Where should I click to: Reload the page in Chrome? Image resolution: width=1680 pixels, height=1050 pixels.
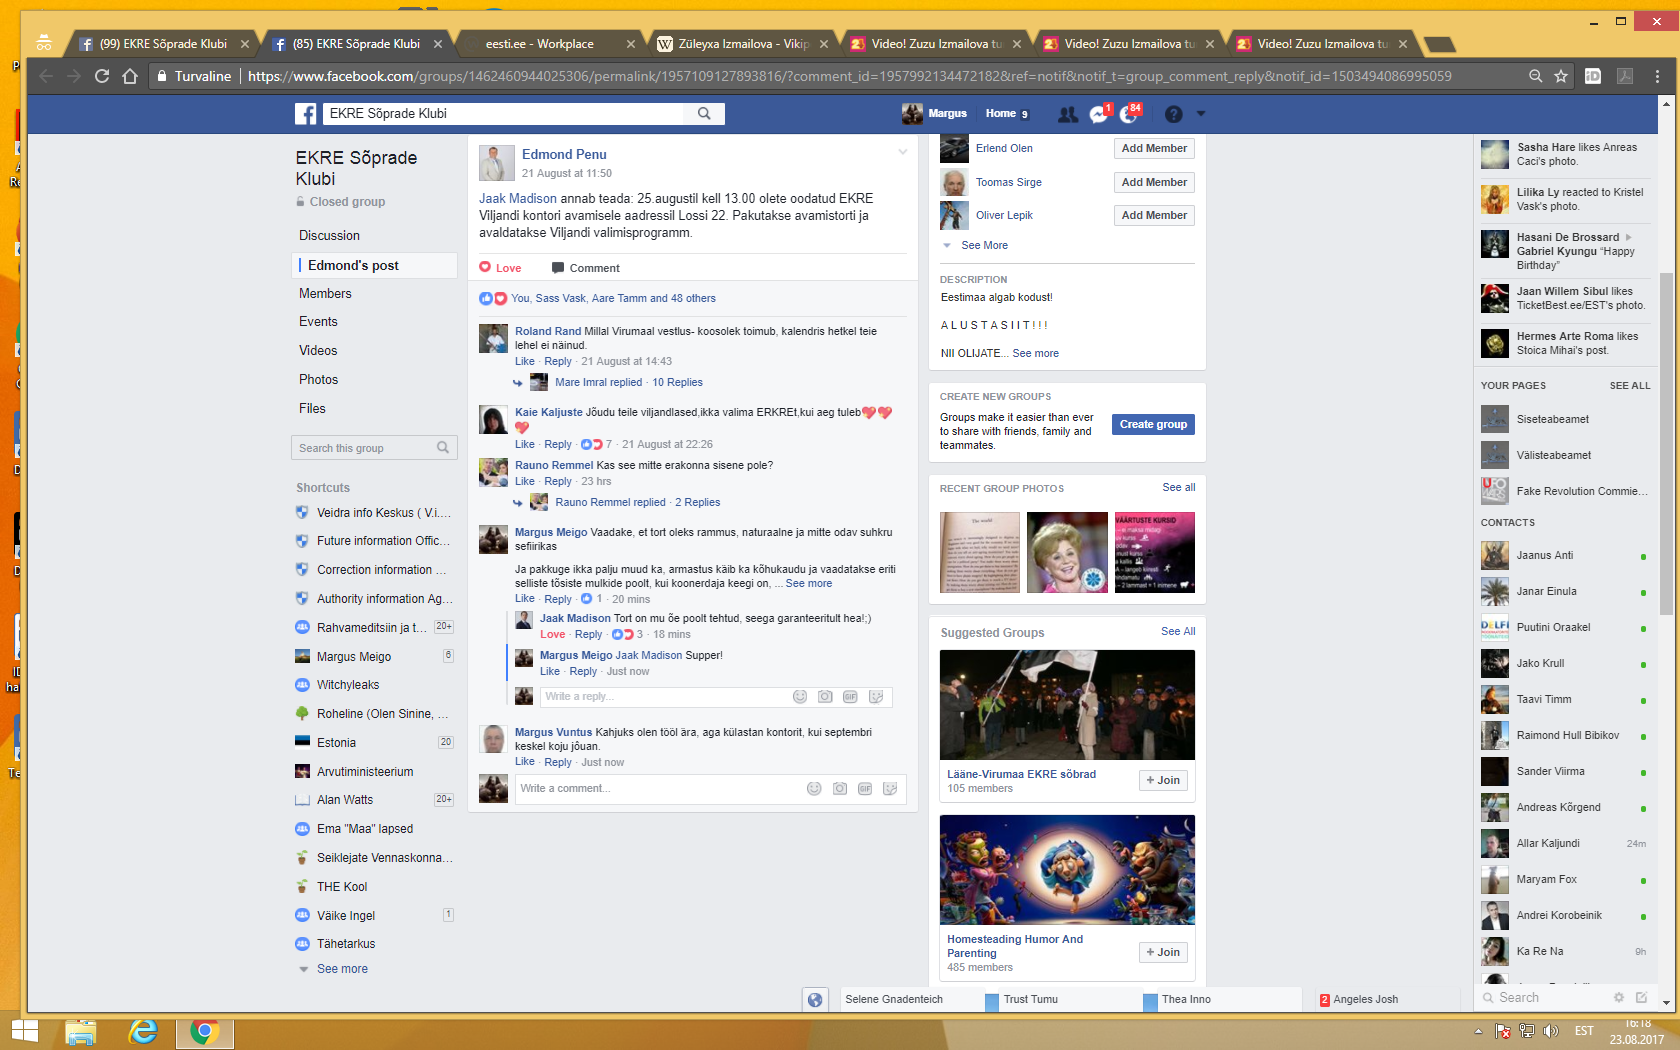click(x=102, y=76)
